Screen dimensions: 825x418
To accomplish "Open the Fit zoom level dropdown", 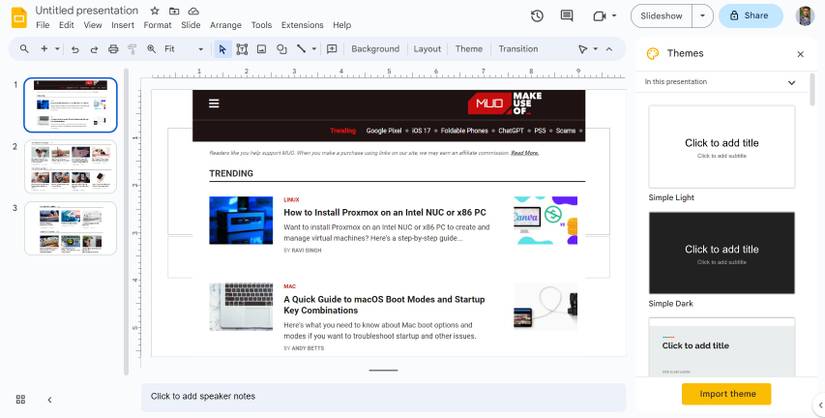I will coord(184,49).
